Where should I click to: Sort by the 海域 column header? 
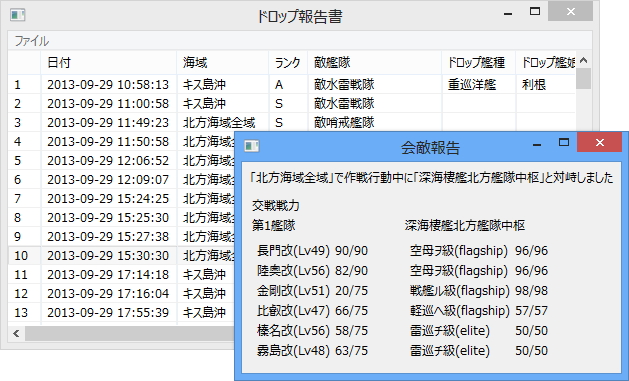223,63
